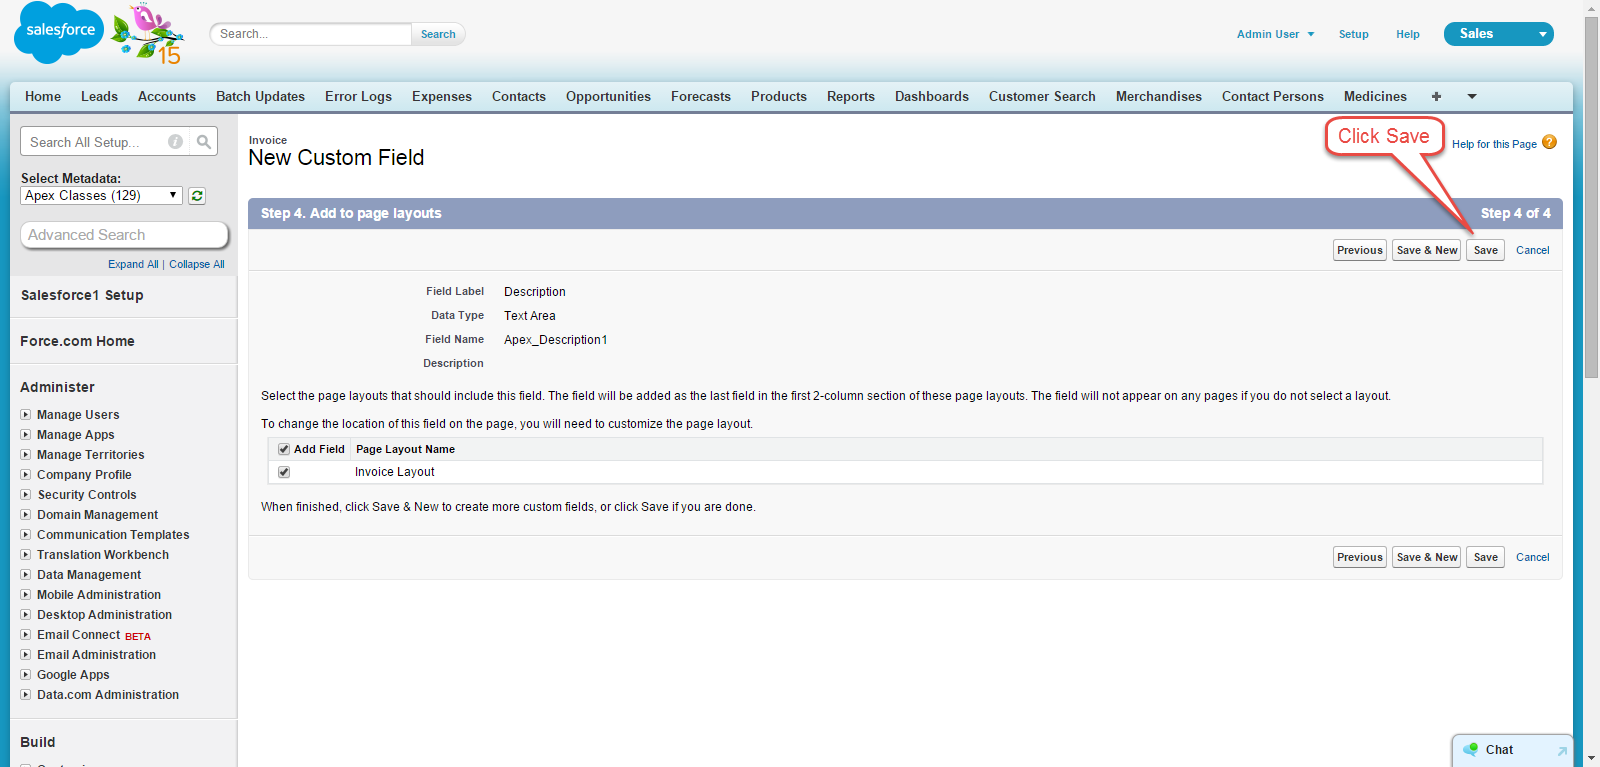Uncheck the Invoice Layout checkbox
Image resolution: width=1600 pixels, height=767 pixels.
[284, 472]
